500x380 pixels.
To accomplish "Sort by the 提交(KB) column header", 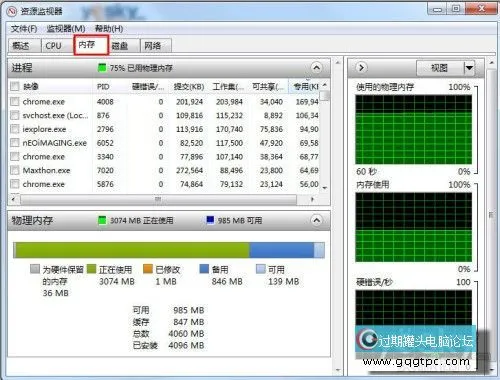I will click(x=189, y=87).
